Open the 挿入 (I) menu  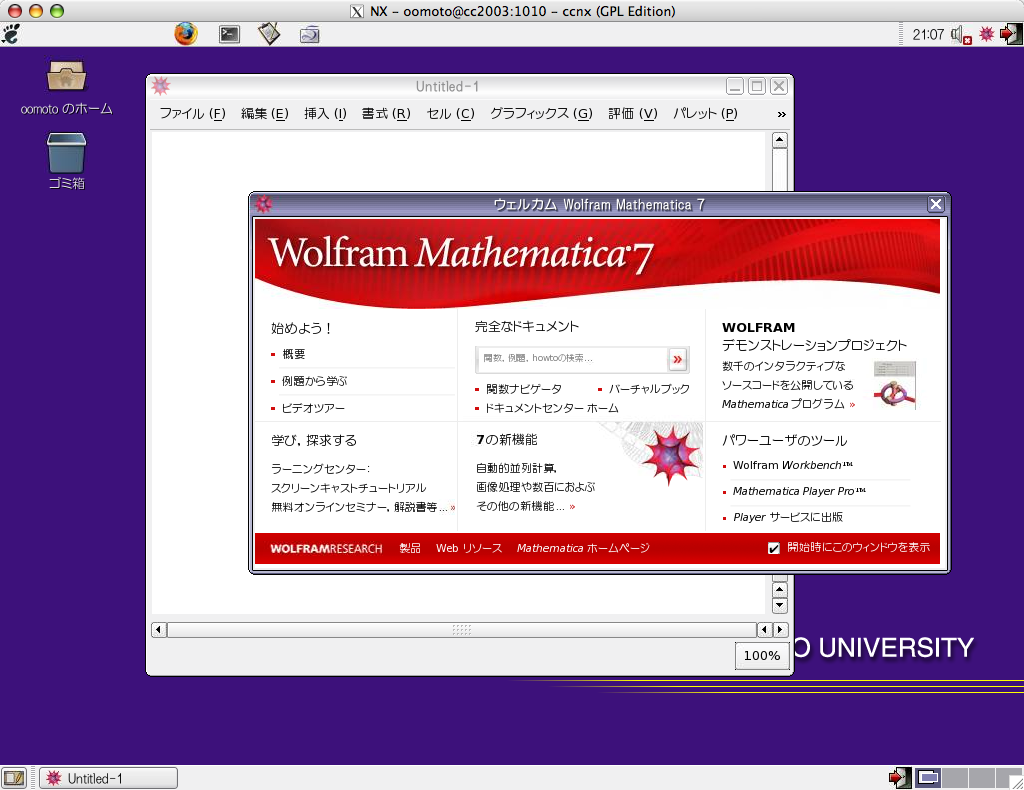(325, 114)
